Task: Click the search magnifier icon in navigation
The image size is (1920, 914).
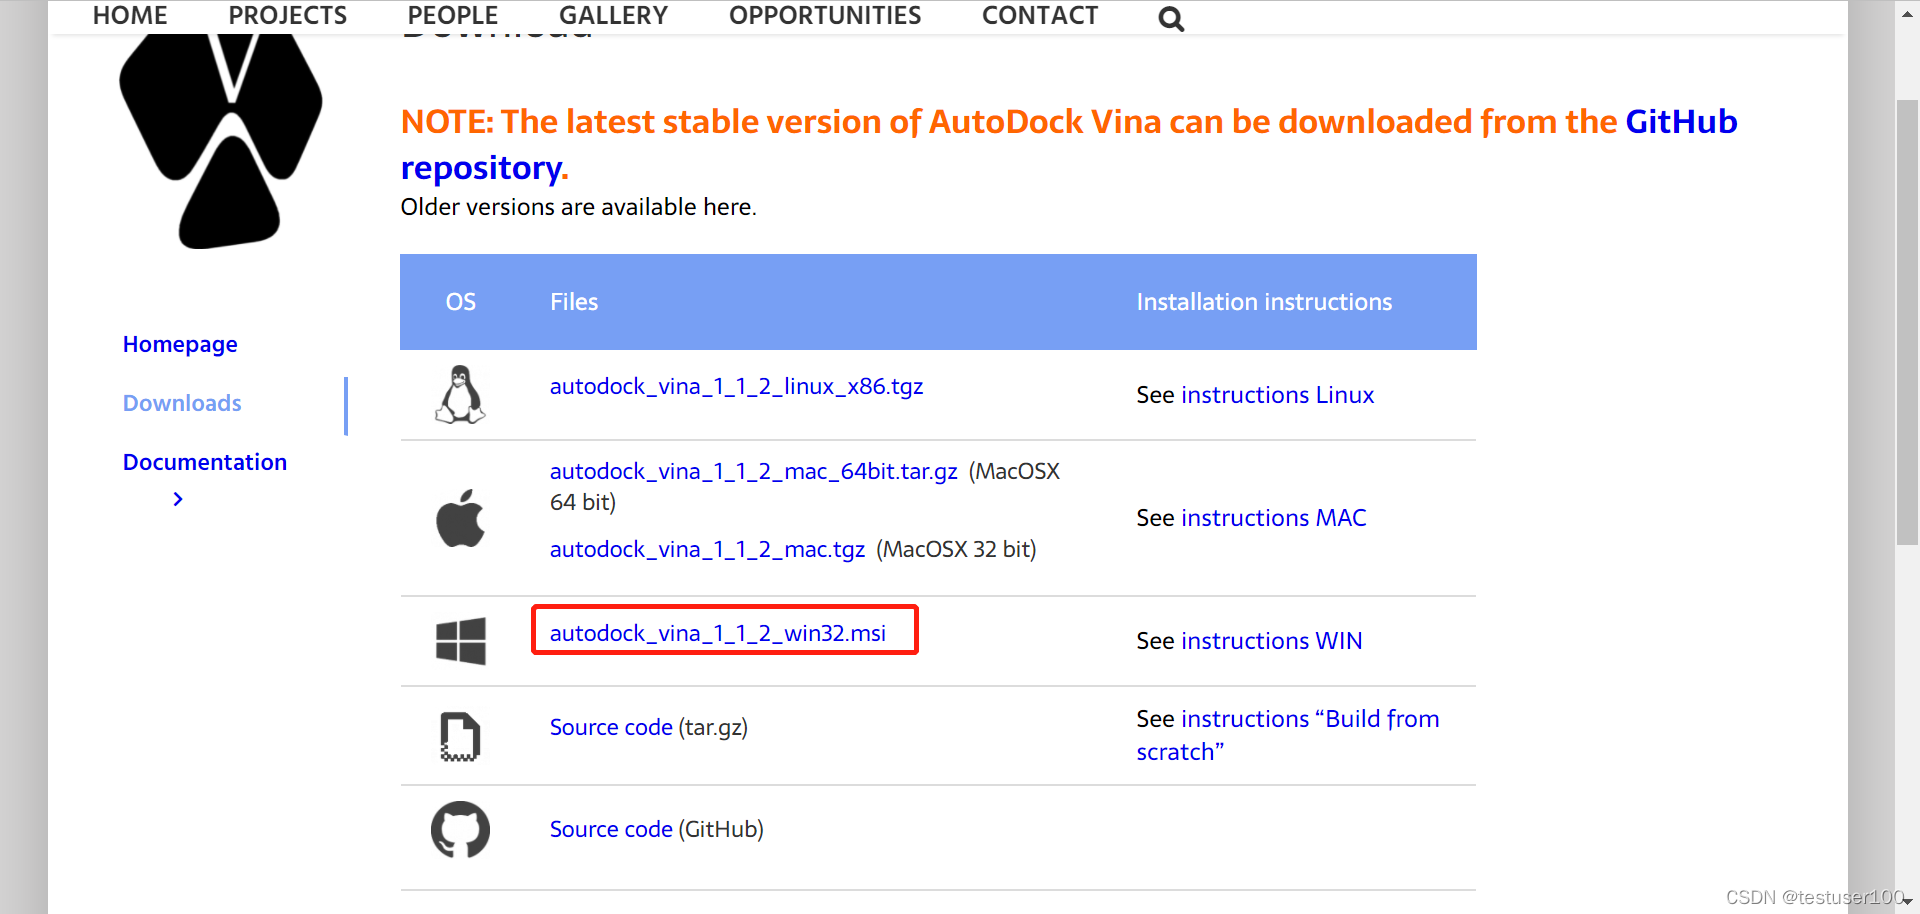Action: tap(1171, 19)
